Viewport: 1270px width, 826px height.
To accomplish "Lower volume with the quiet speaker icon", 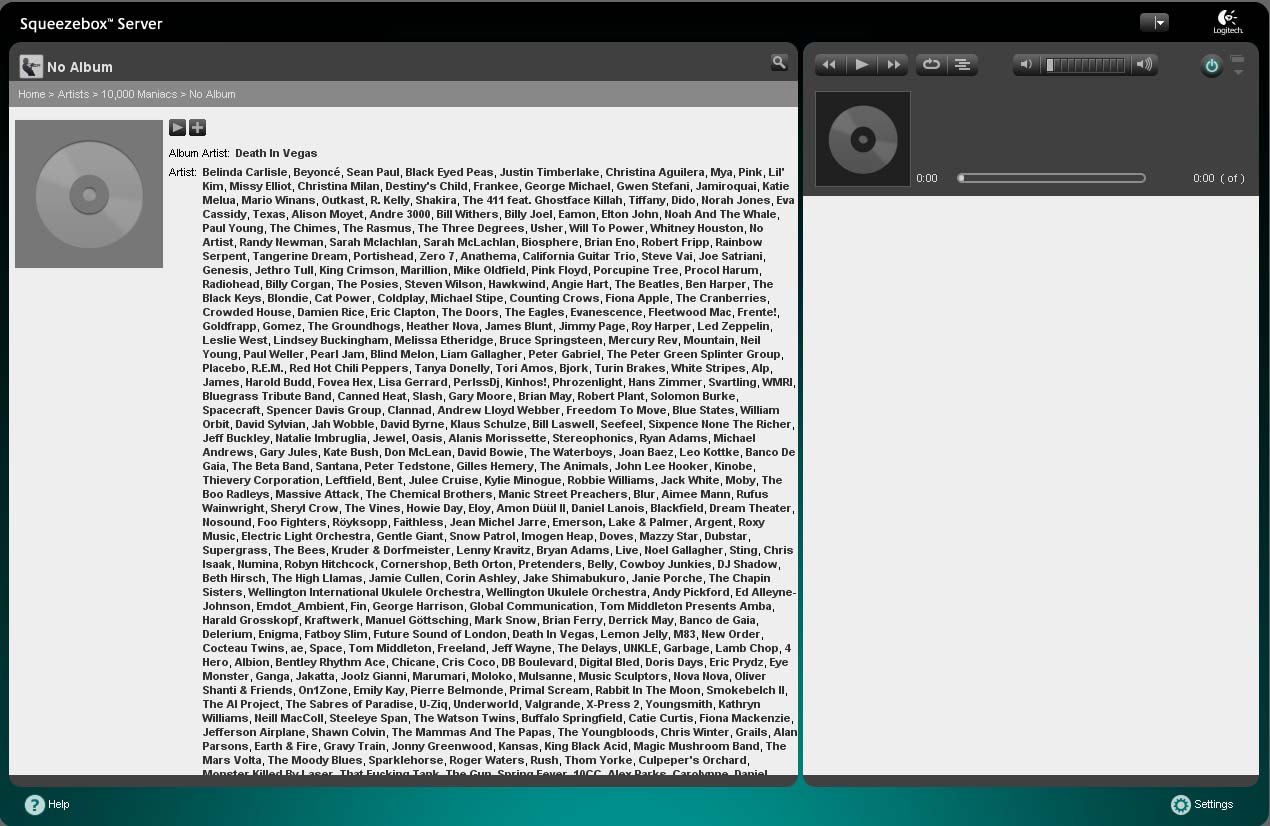I will (x=1025, y=65).
